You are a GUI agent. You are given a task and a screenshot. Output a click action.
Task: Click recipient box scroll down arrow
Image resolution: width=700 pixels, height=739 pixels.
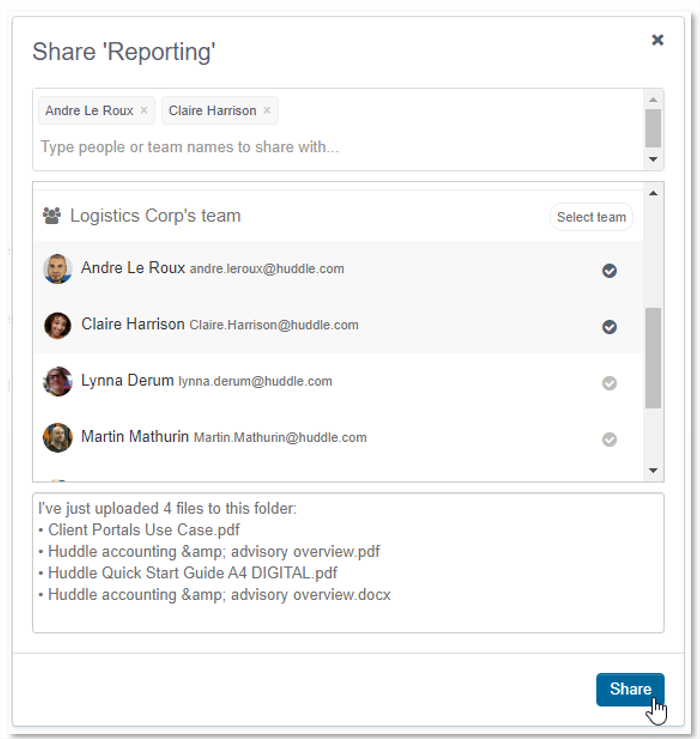(653, 159)
